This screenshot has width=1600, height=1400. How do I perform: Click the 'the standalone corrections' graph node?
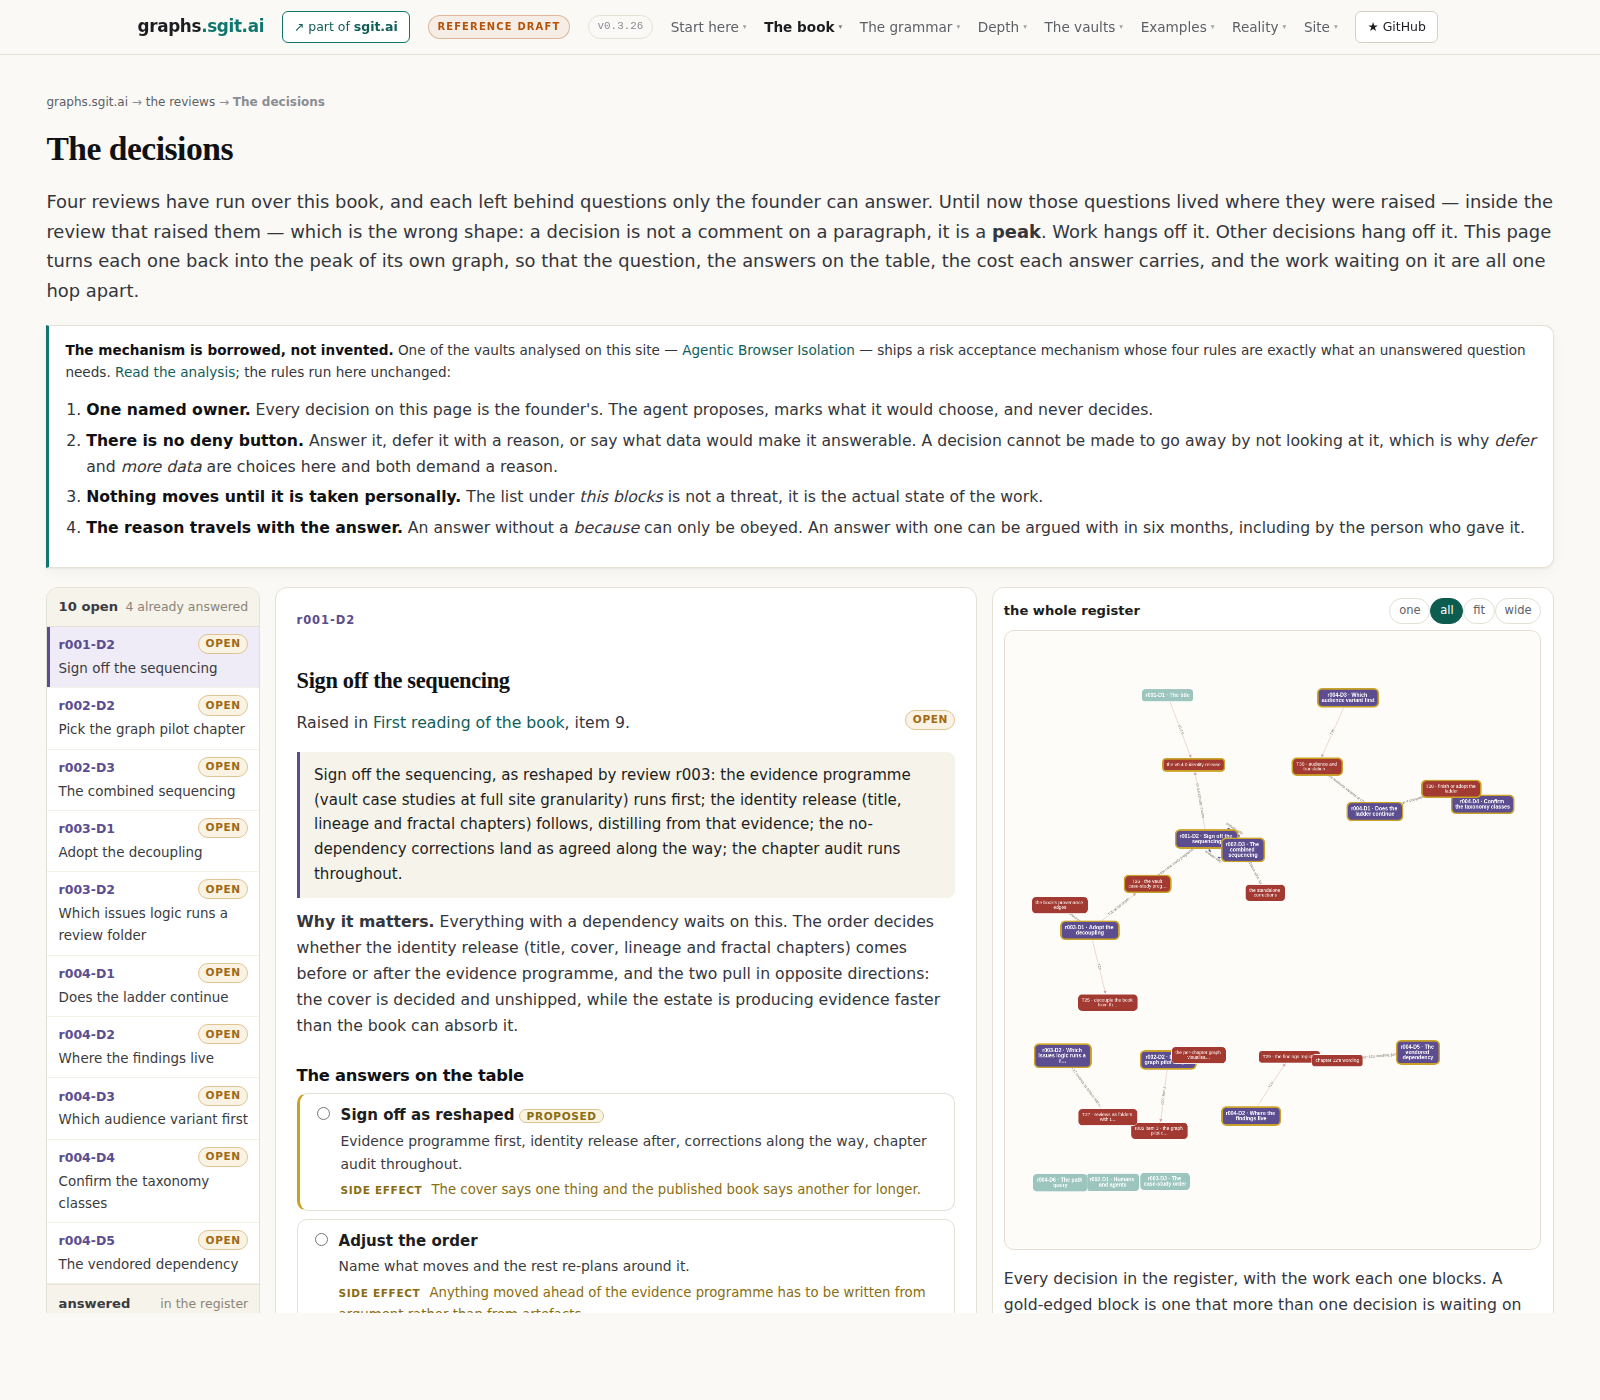coord(1265,893)
